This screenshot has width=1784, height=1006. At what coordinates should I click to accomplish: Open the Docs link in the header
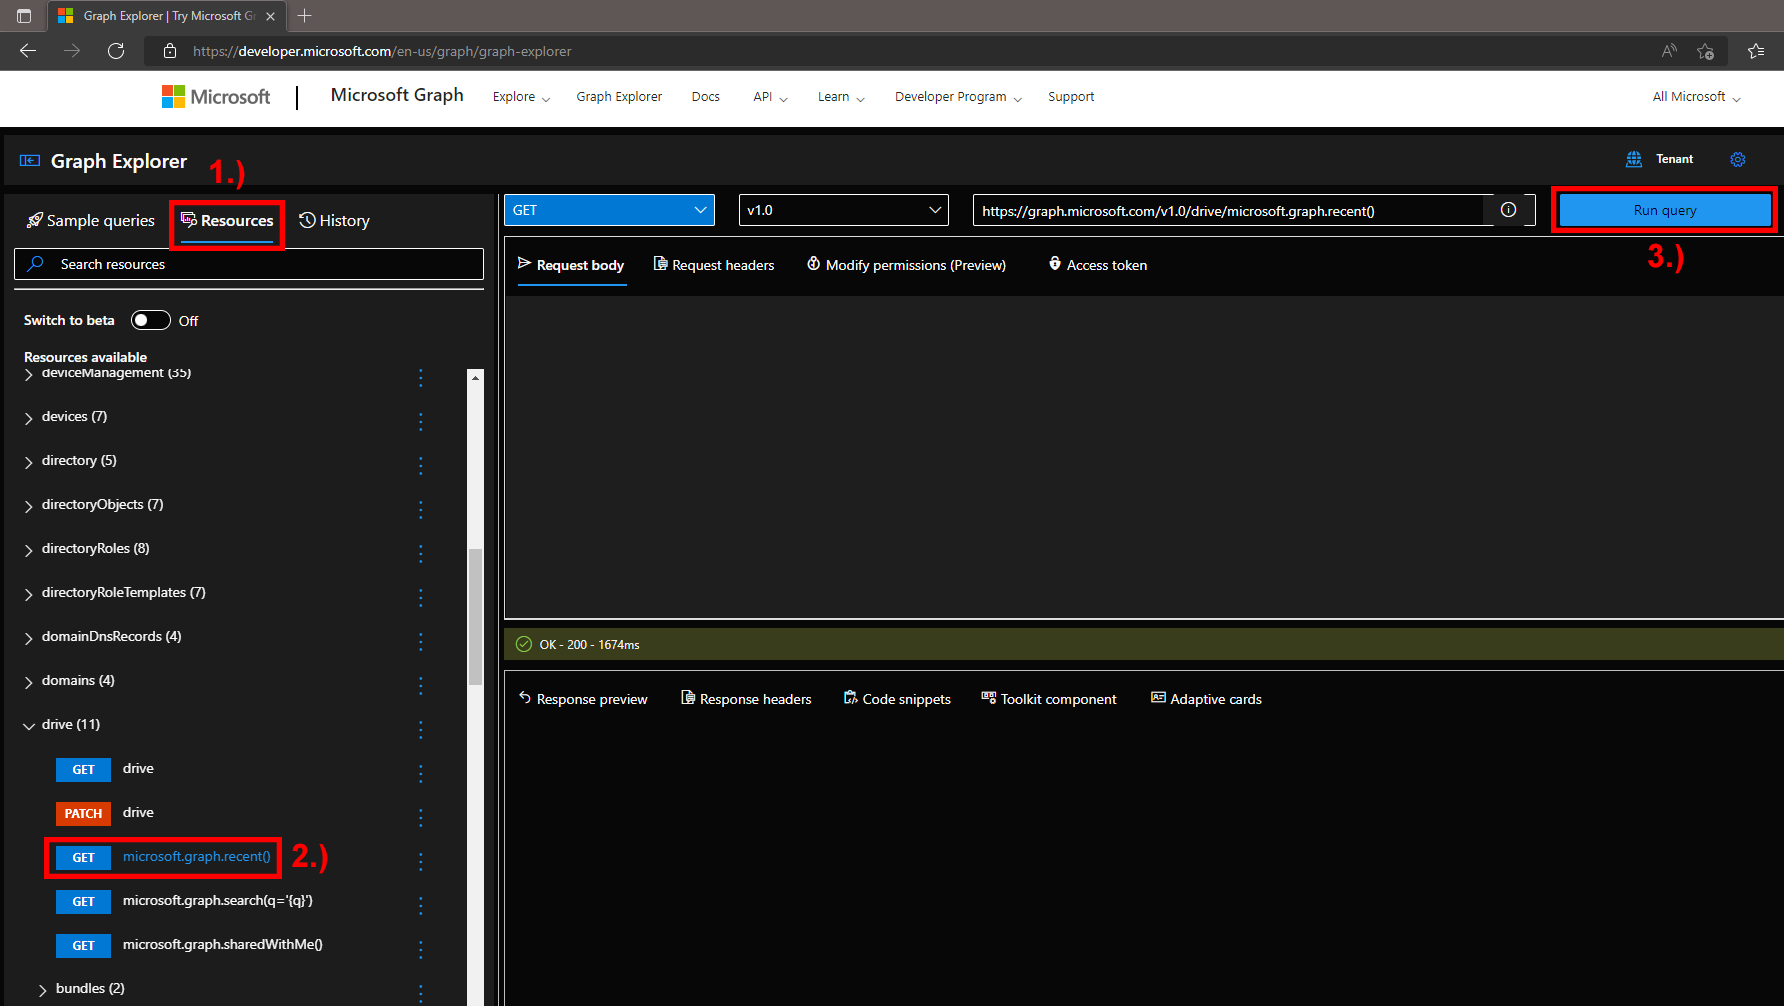(x=705, y=97)
